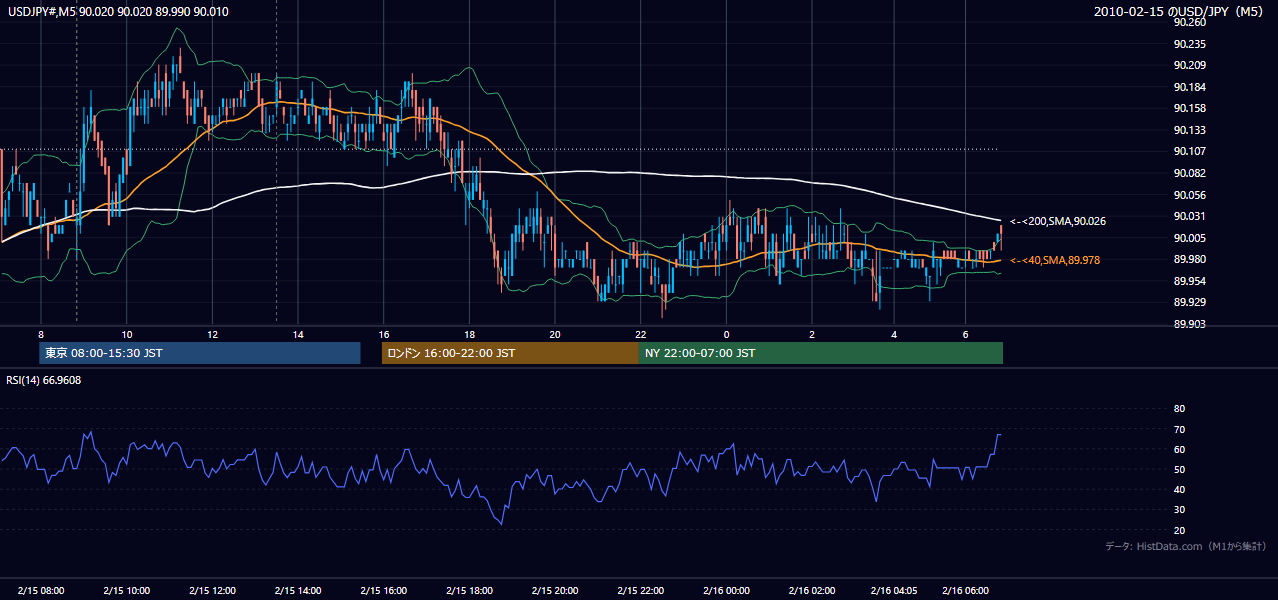Click hour label 10 on price chart time axis

[127, 334]
